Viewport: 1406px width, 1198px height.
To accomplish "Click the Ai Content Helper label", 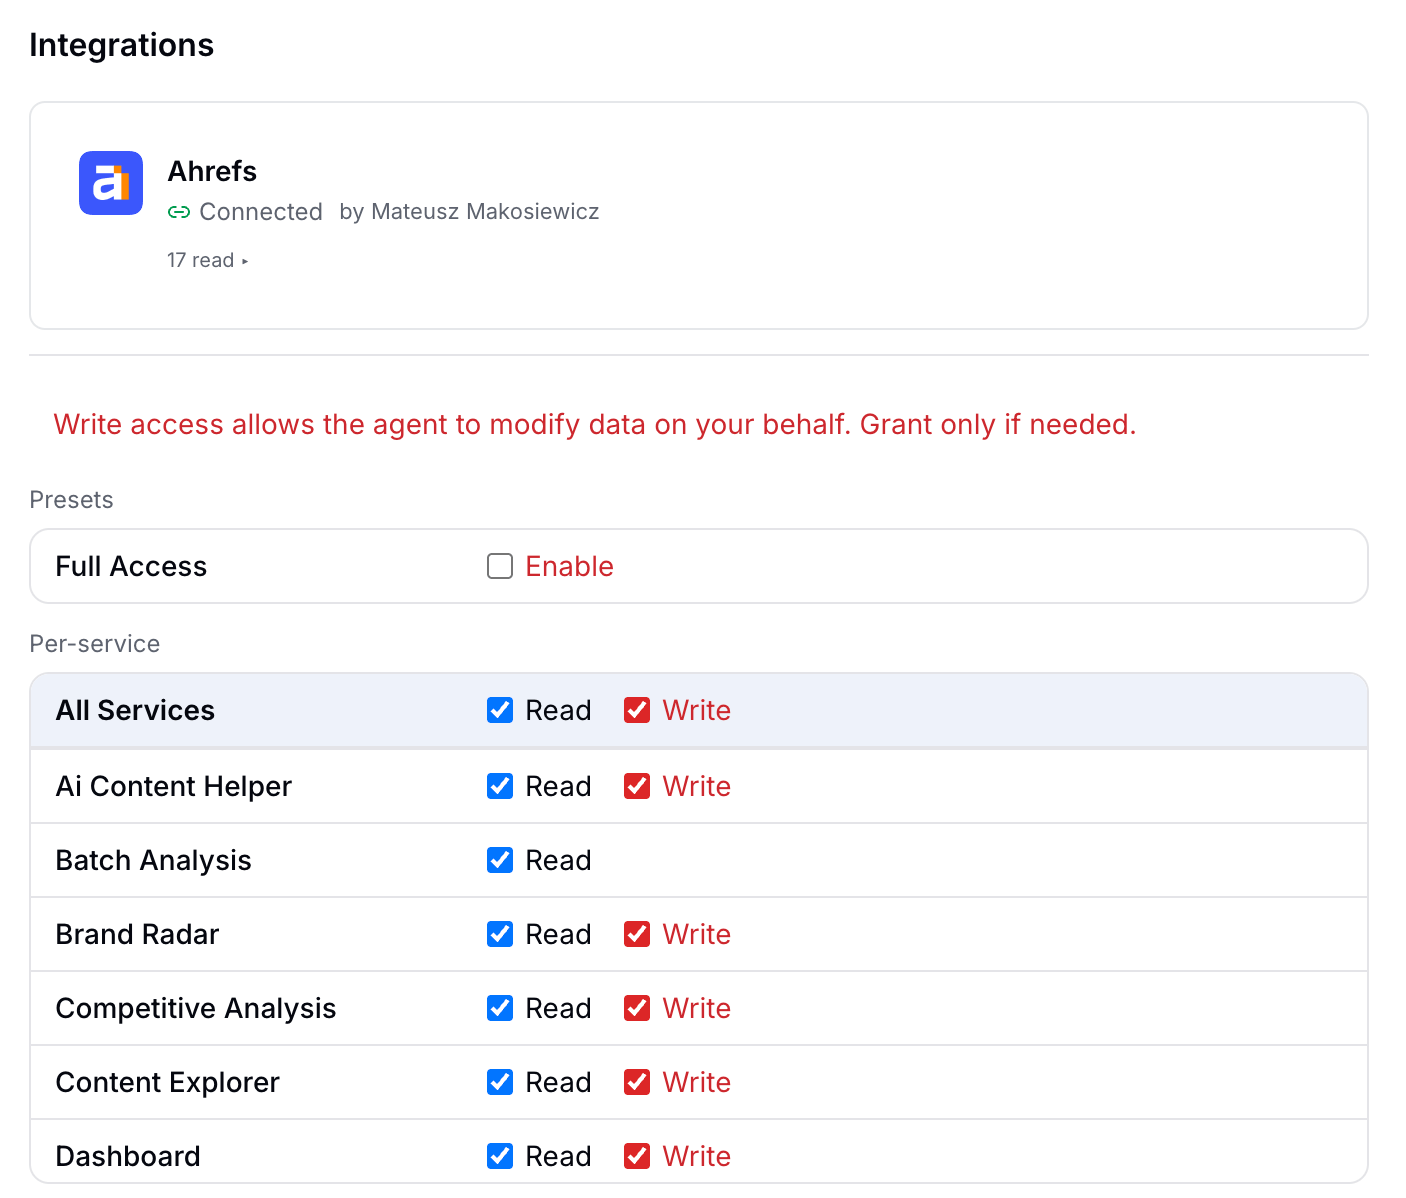I will pos(173,786).
